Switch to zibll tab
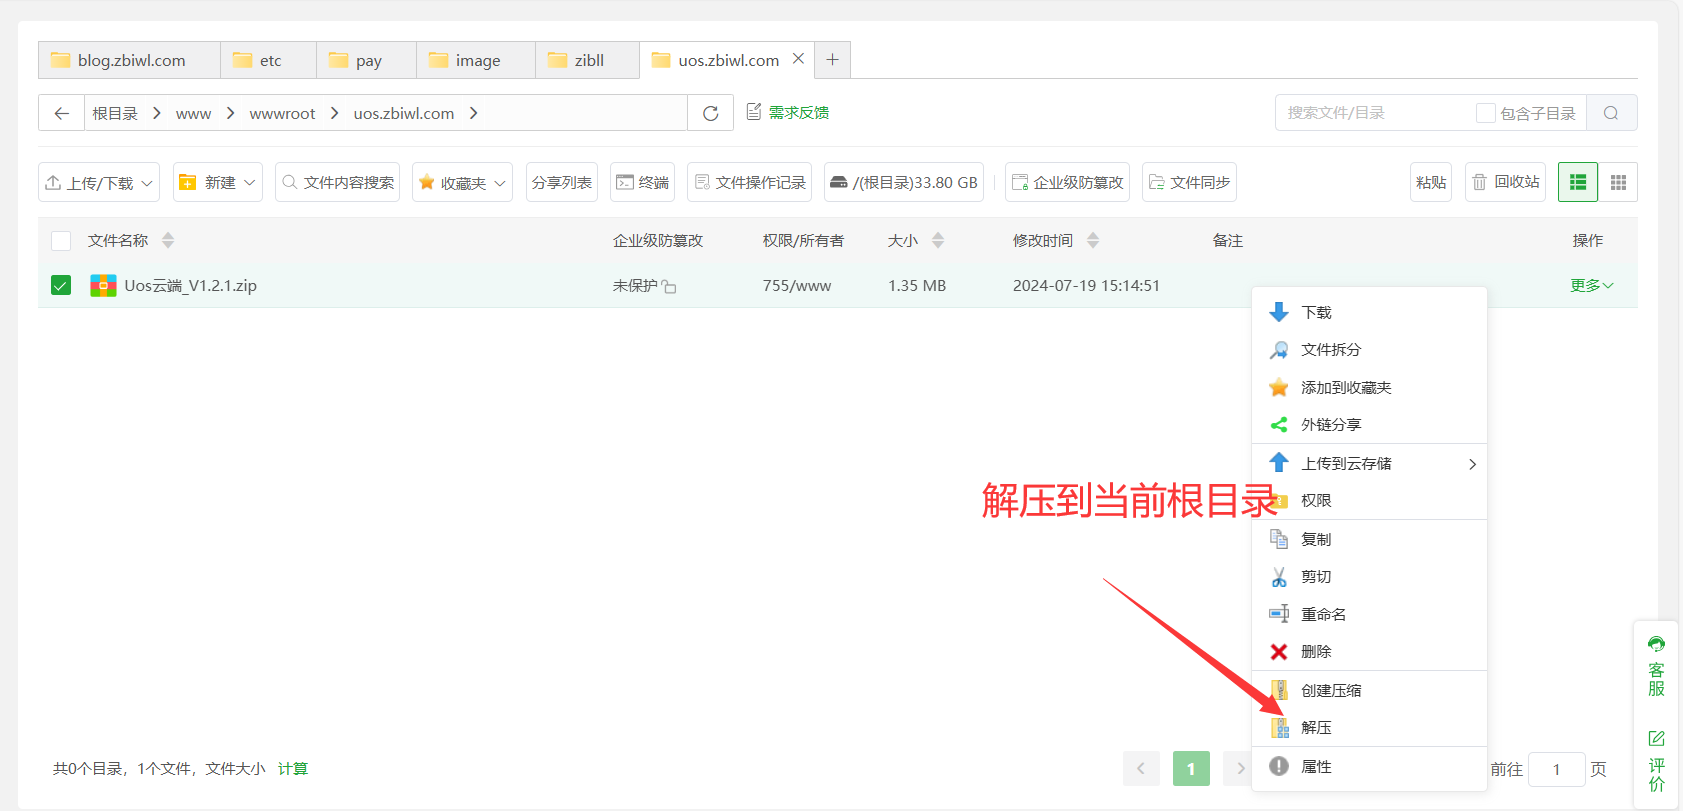The image size is (1683, 811). point(587,60)
